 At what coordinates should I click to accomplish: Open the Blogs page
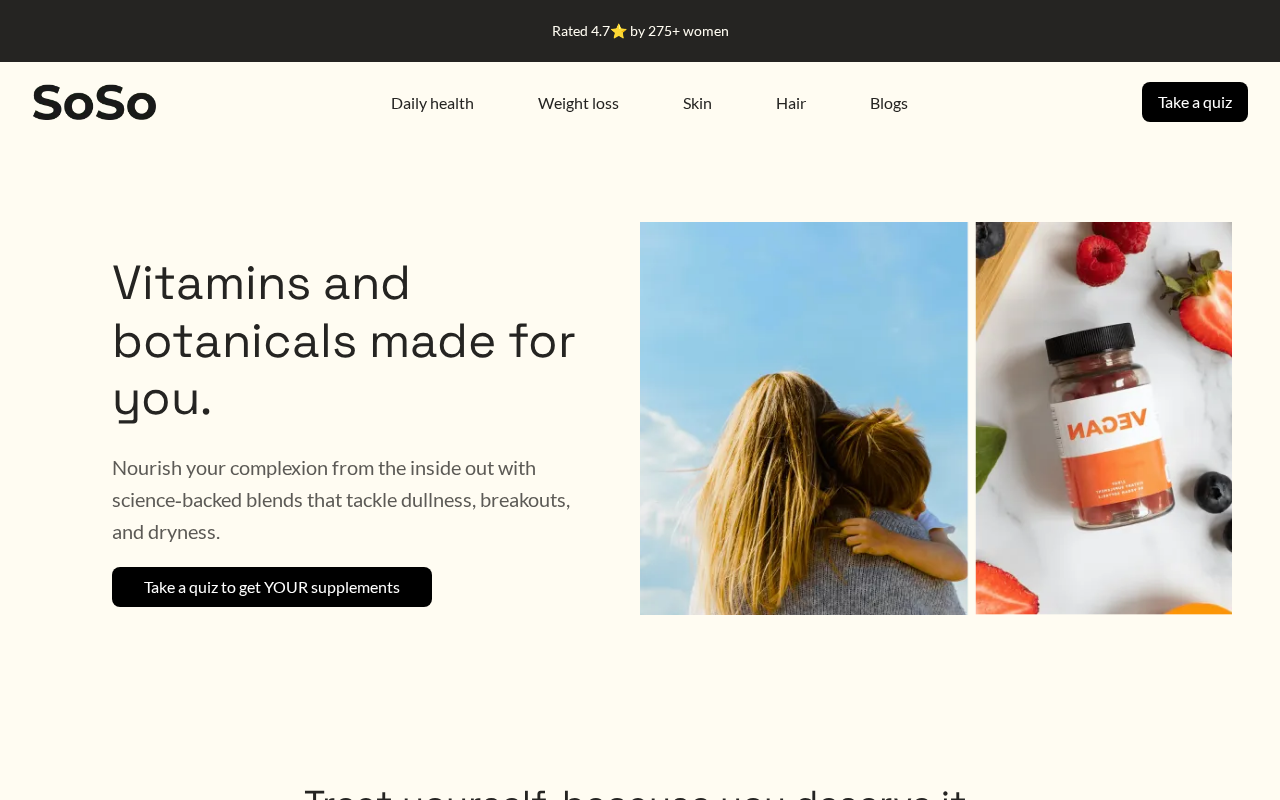[889, 103]
